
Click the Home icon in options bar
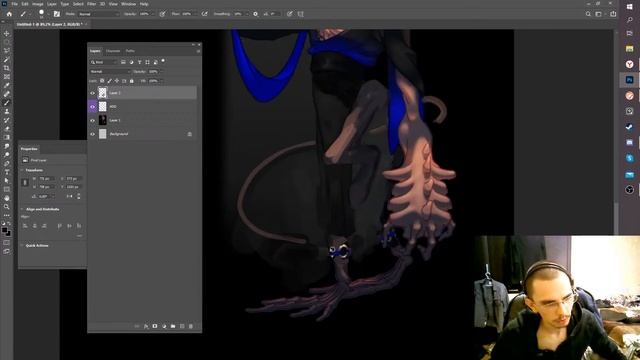9,14
